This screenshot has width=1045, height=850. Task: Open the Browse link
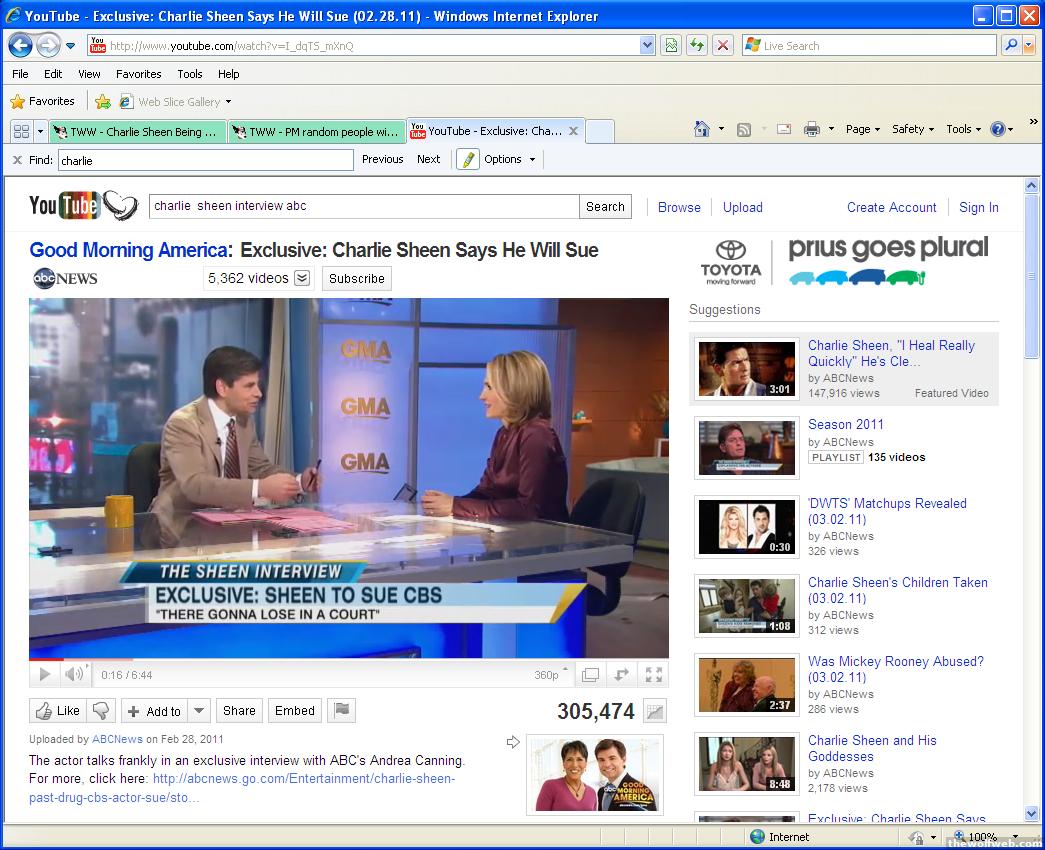click(679, 207)
